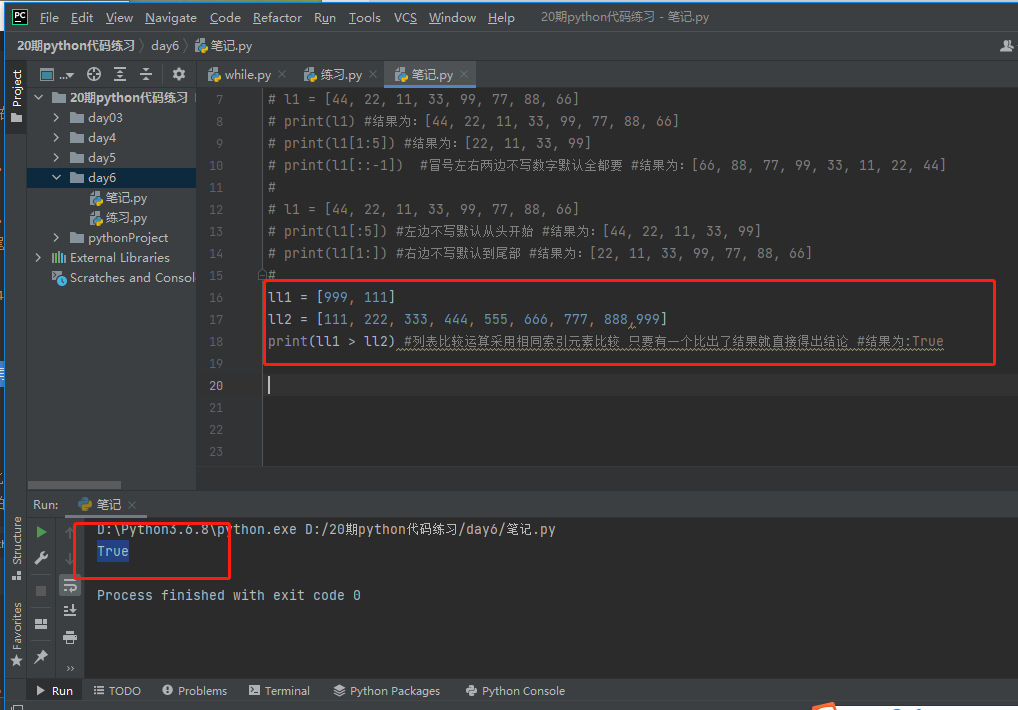
Task: Close the 练习.py editor tab
Action: tap(373, 75)
